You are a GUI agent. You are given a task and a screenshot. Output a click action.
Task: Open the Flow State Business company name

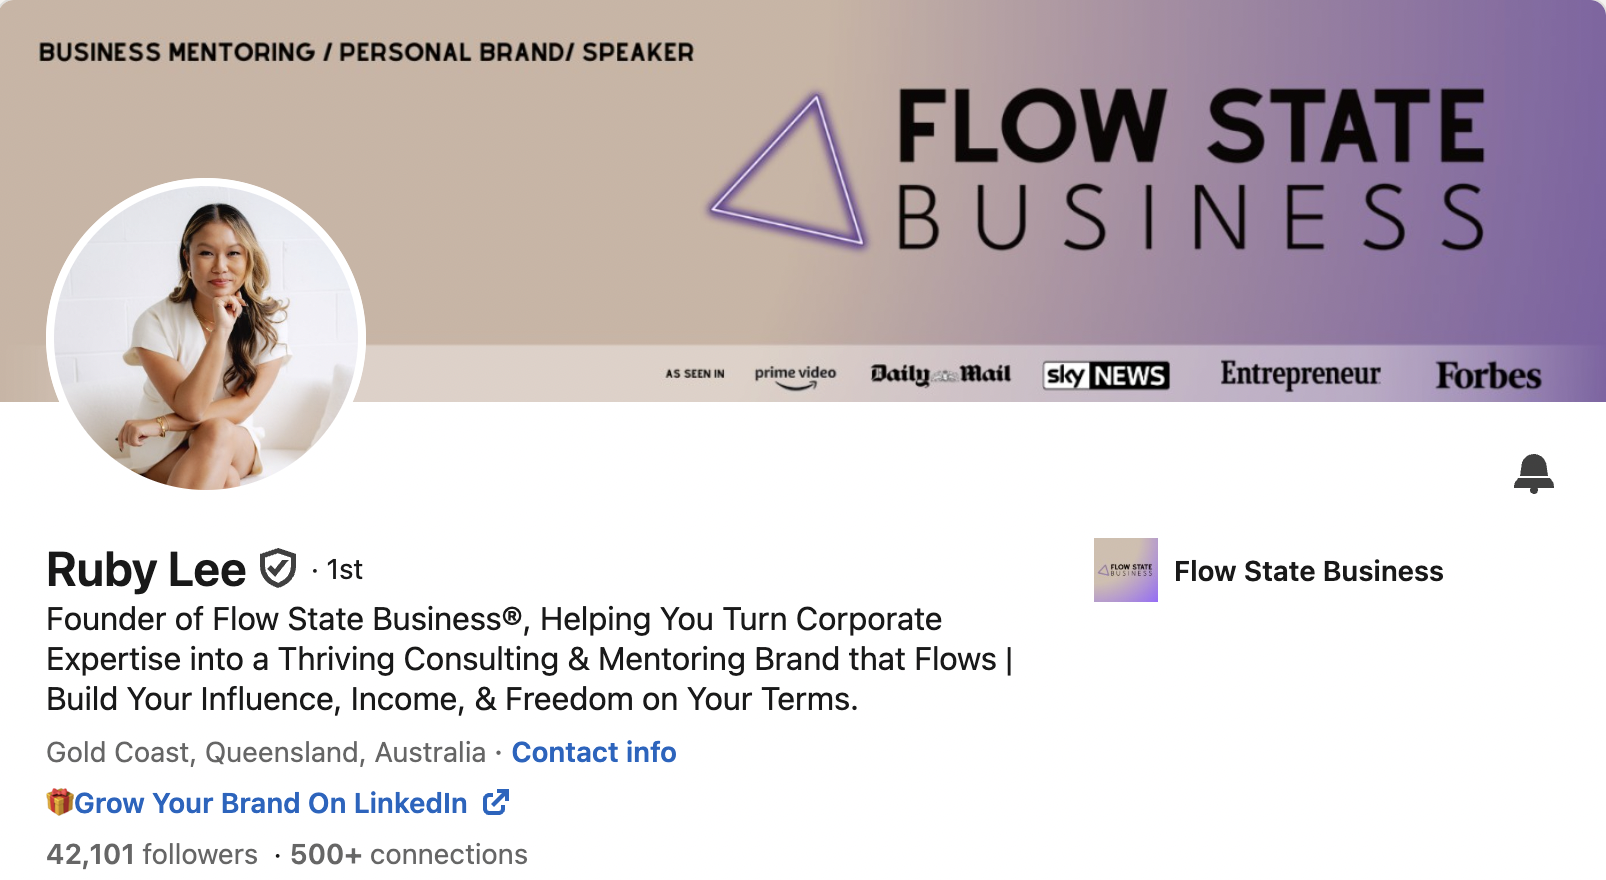pos(1308,571)
